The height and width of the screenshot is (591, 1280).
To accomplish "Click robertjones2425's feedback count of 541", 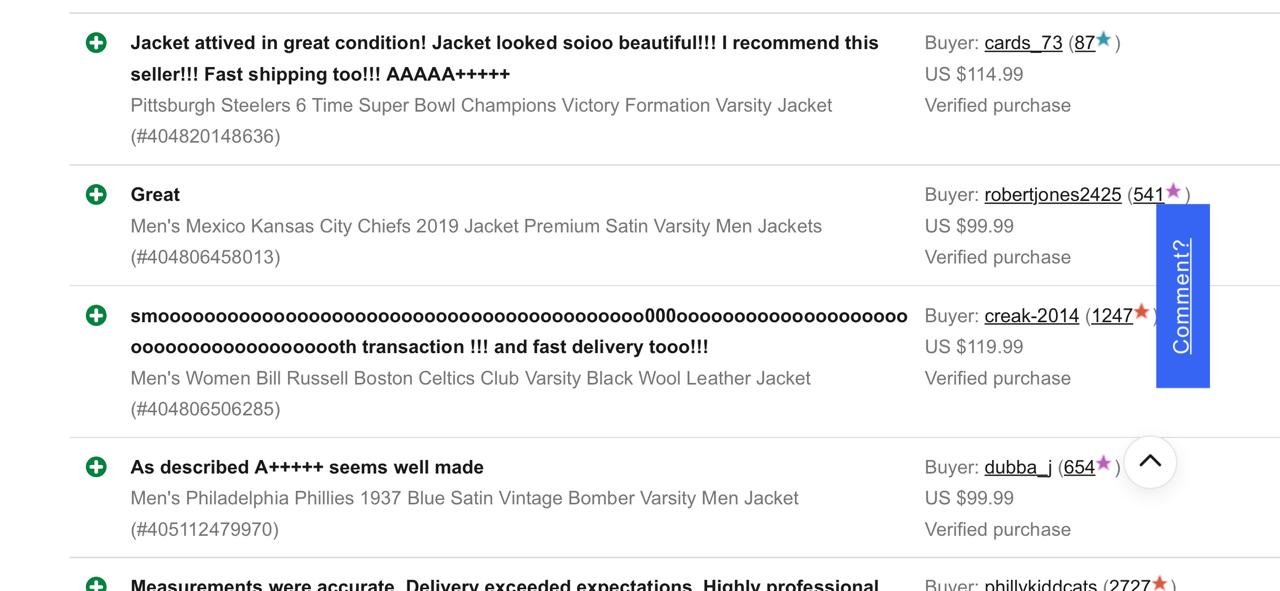I will [1150, 194].
